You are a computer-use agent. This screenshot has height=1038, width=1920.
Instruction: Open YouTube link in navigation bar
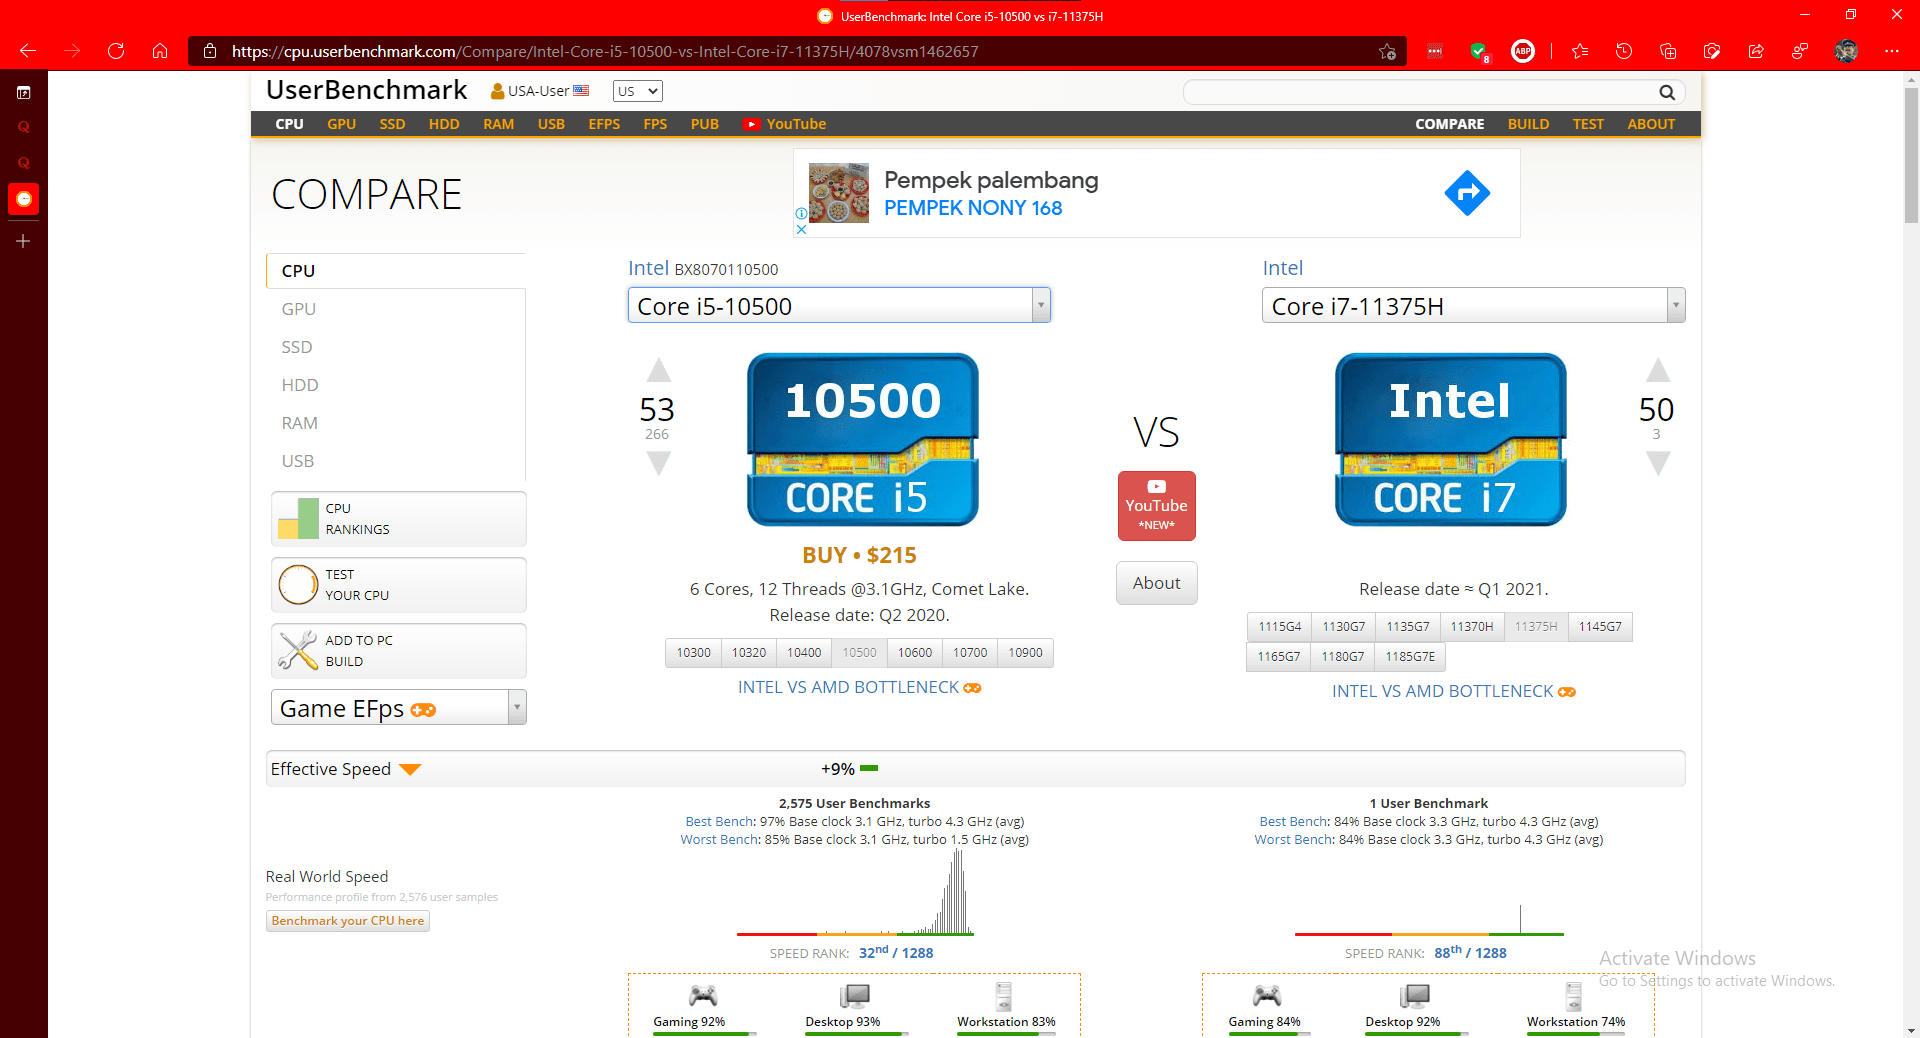coord(785,124)
